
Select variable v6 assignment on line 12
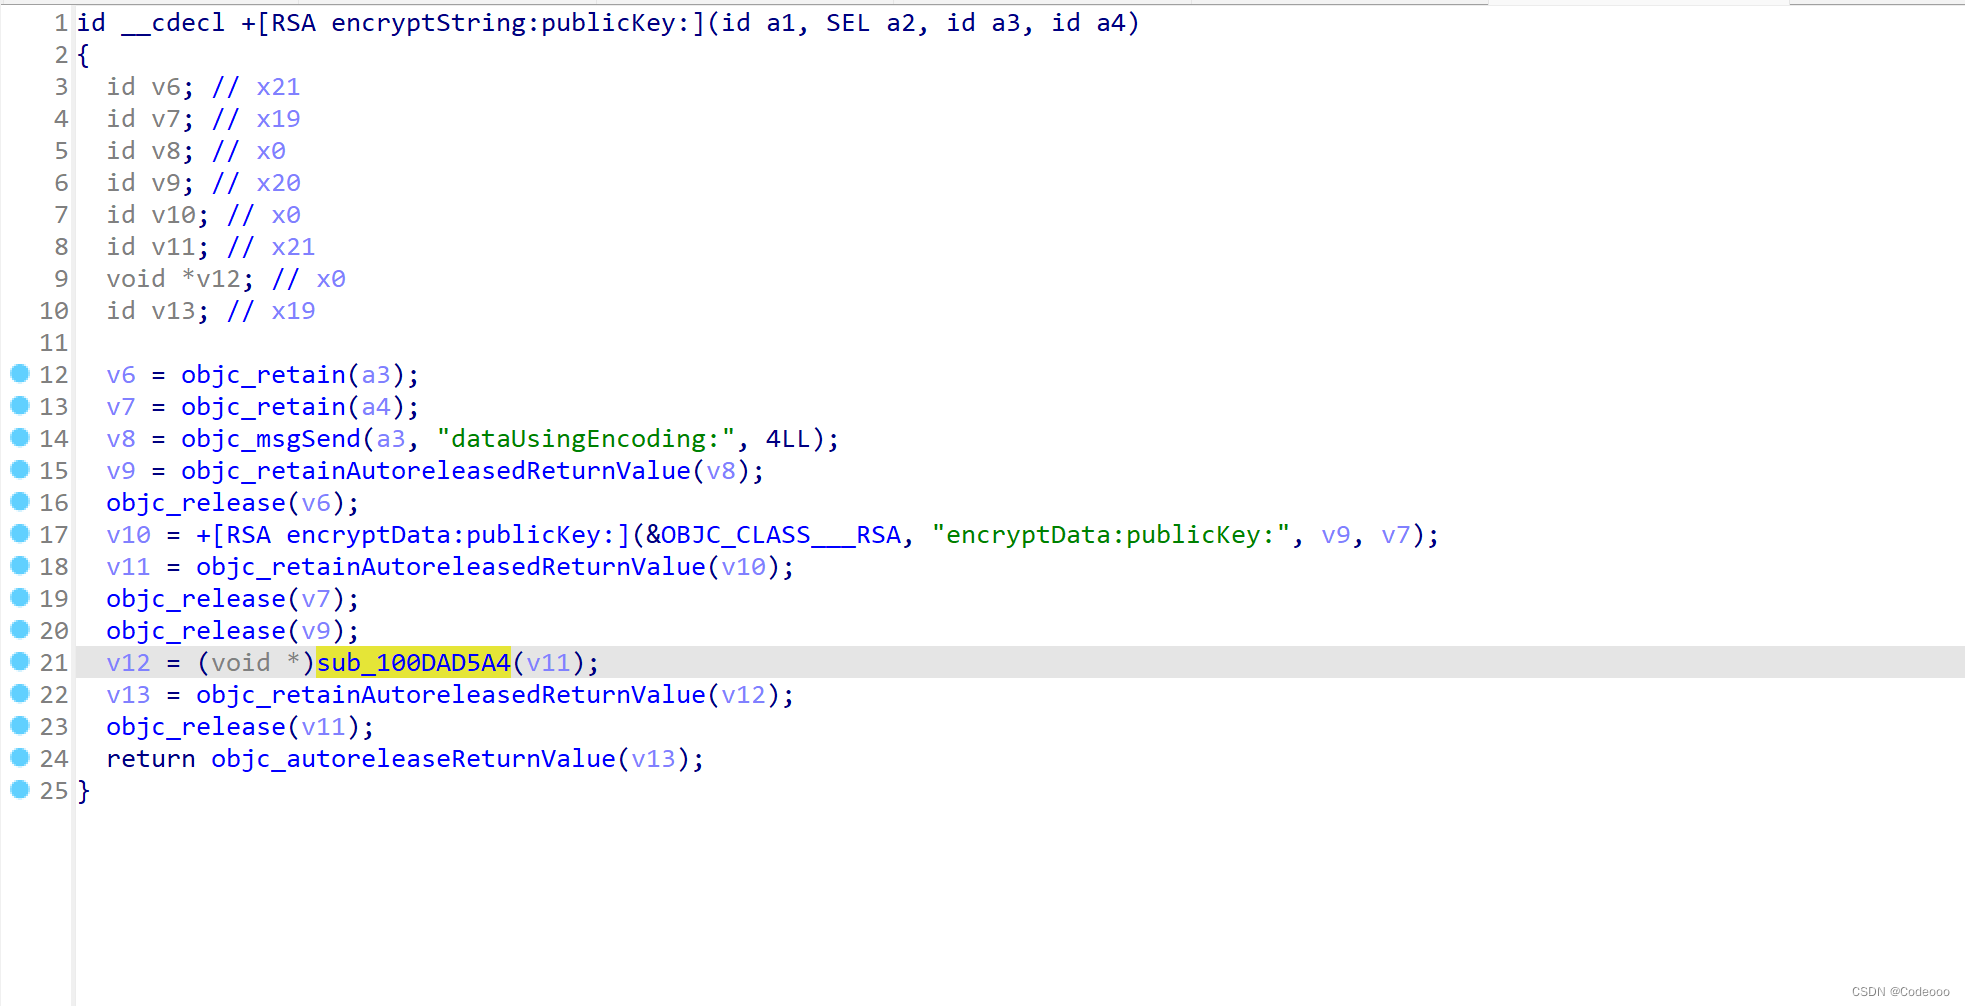[121, 375]
